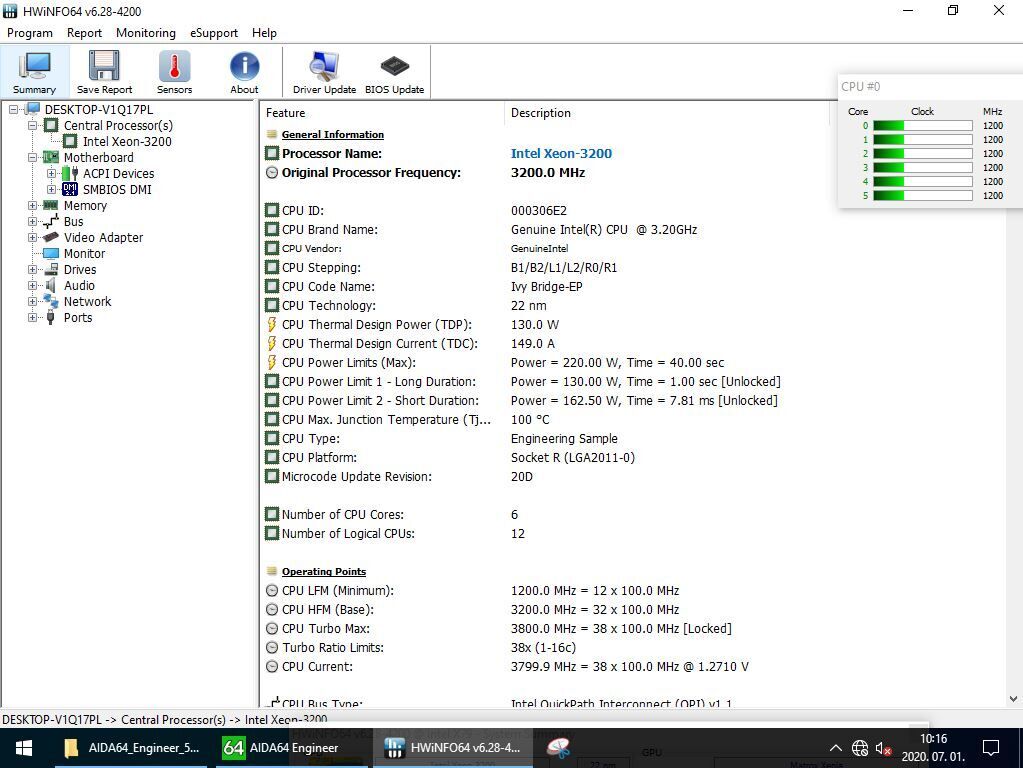This screenshot has height=768, width=1023.
Task: Open the Program menu
Action: pos(30,33)
